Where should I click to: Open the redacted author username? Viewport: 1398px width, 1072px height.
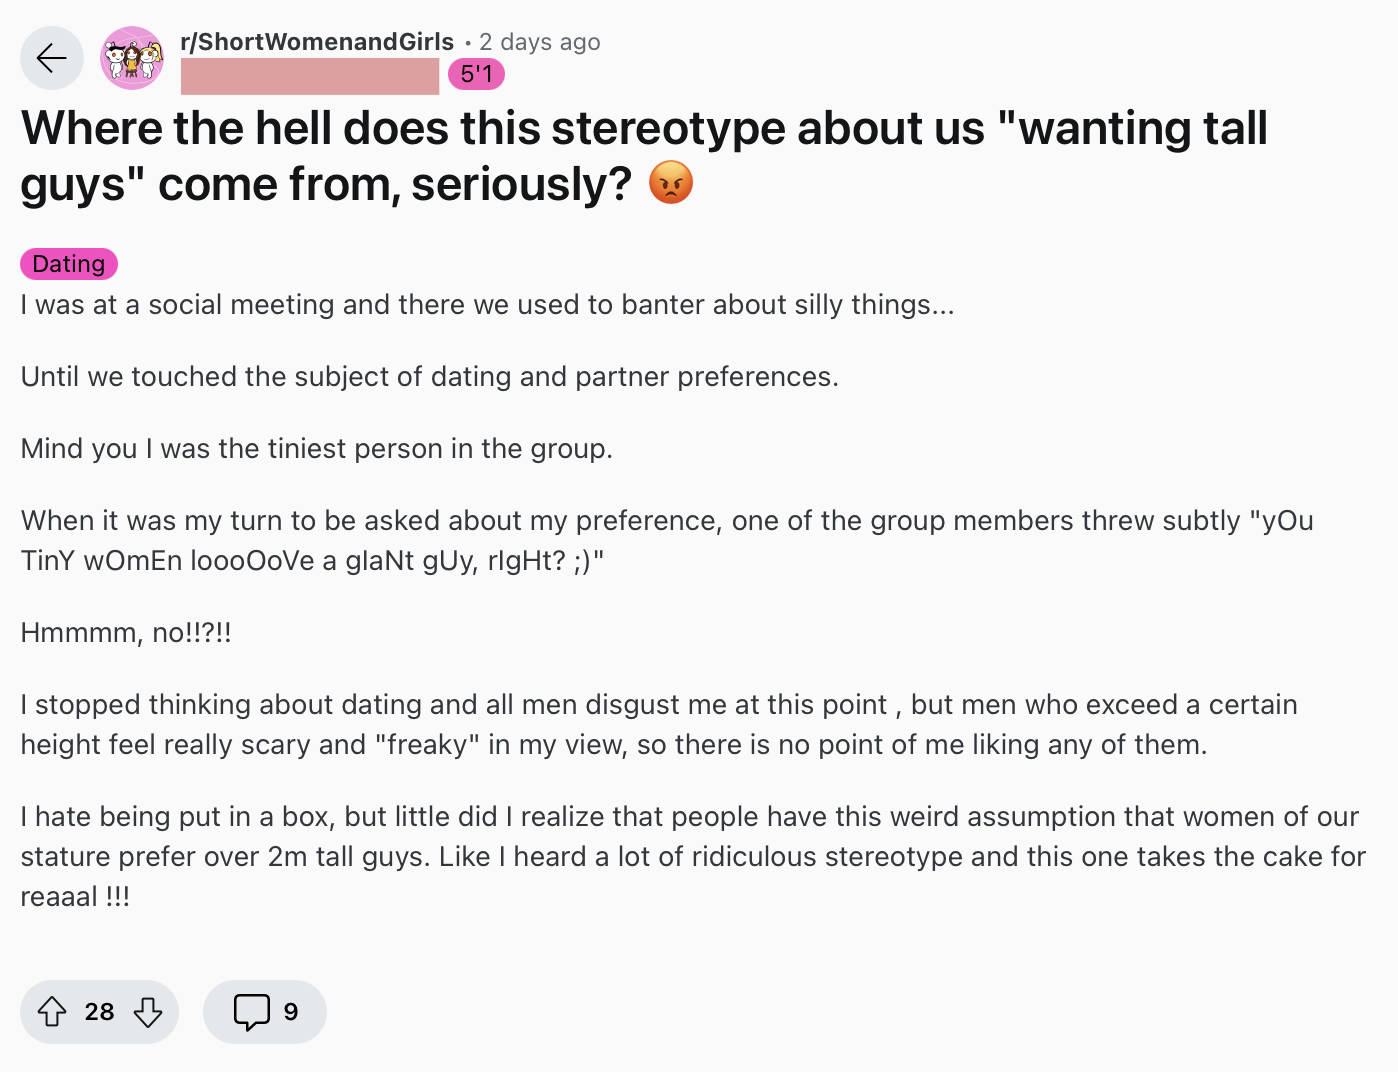pos(310,76)
